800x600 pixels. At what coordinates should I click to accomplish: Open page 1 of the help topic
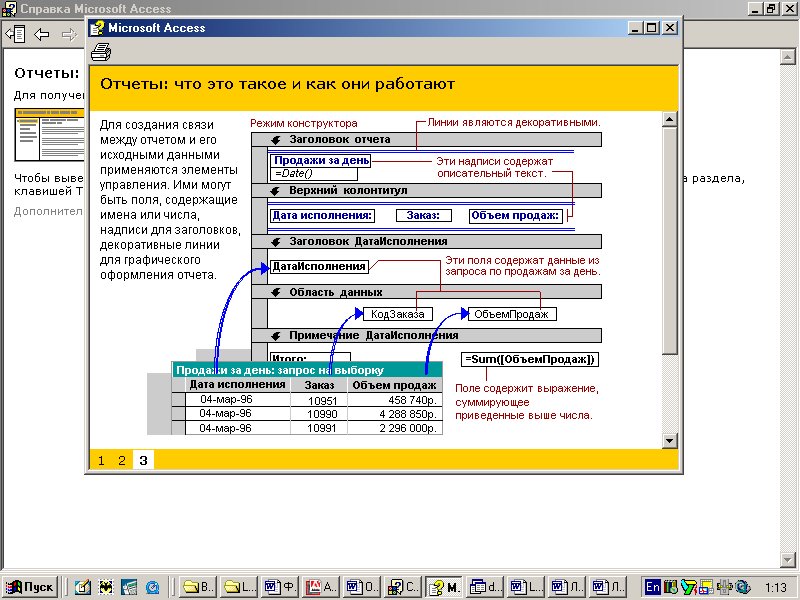tap(101, 461)
